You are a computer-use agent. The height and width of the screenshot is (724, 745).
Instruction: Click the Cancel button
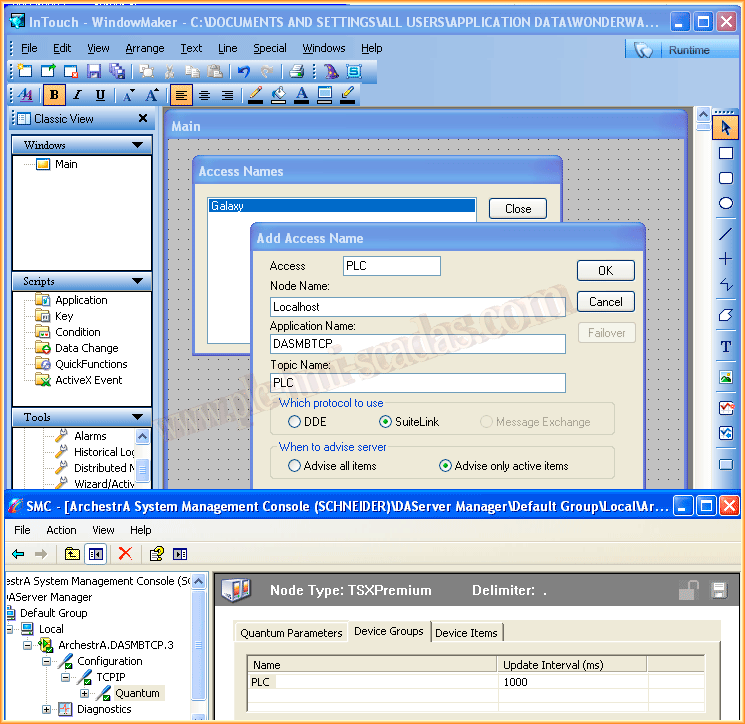(605, 302)
